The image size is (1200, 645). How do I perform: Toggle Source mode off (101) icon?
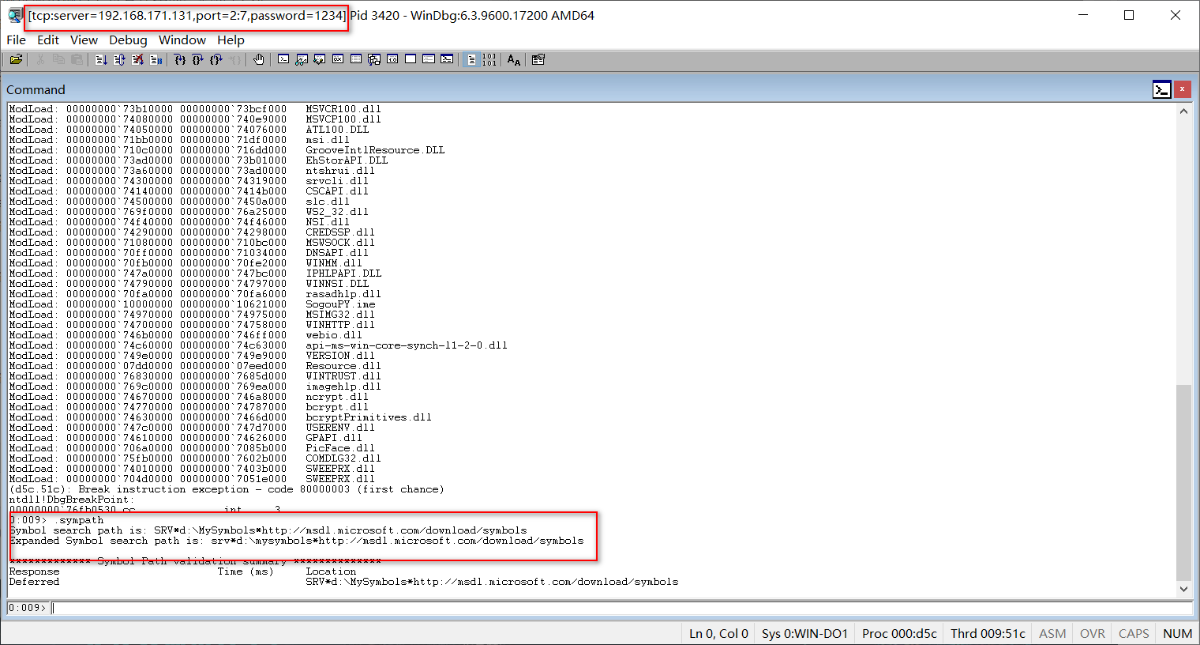click(489, 60)
